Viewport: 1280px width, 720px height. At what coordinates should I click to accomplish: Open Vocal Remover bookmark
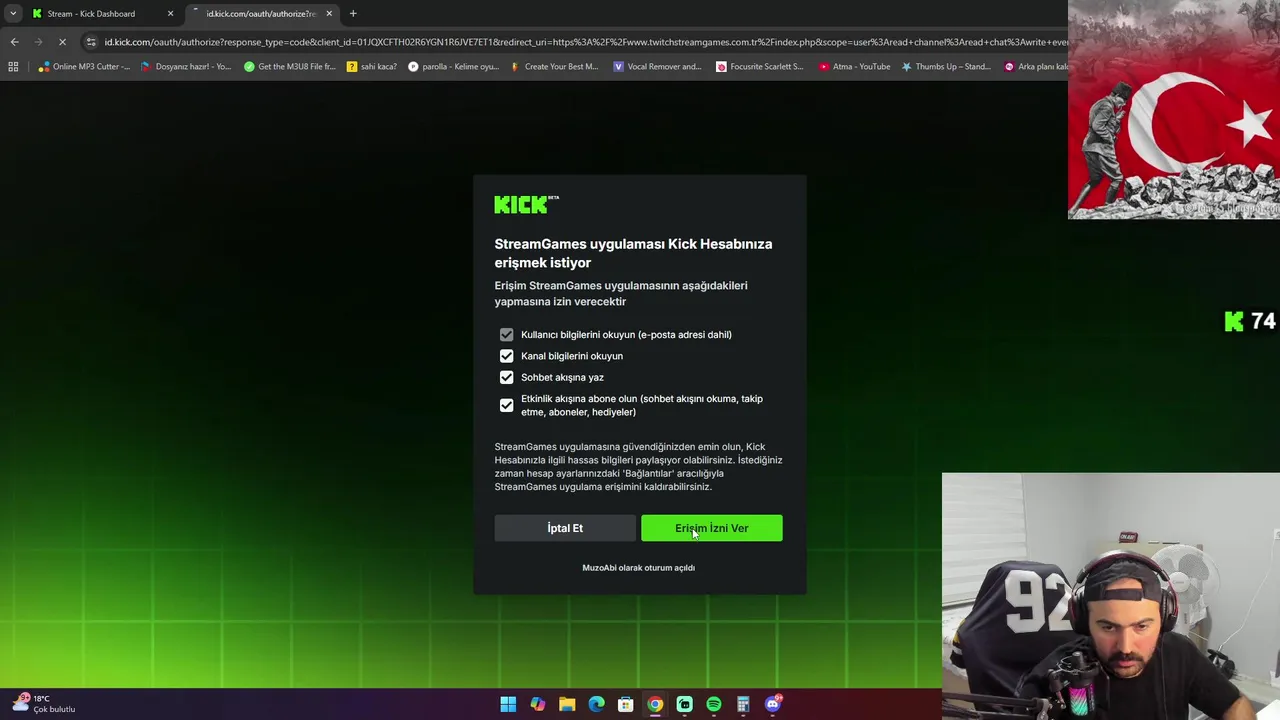[x=657, y=67]
